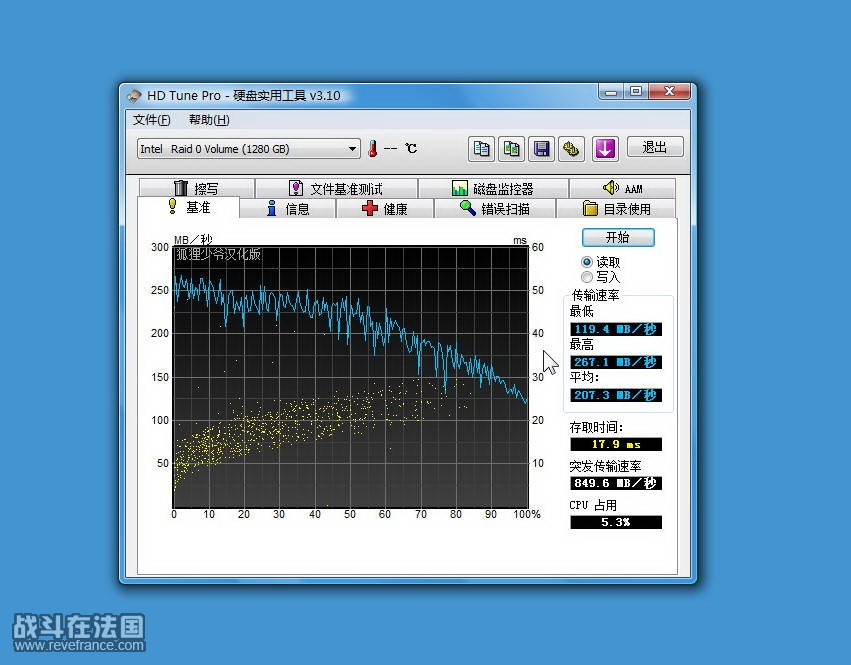Open the 健康 health tab
The image size is (851, 665).
[385, 208]
